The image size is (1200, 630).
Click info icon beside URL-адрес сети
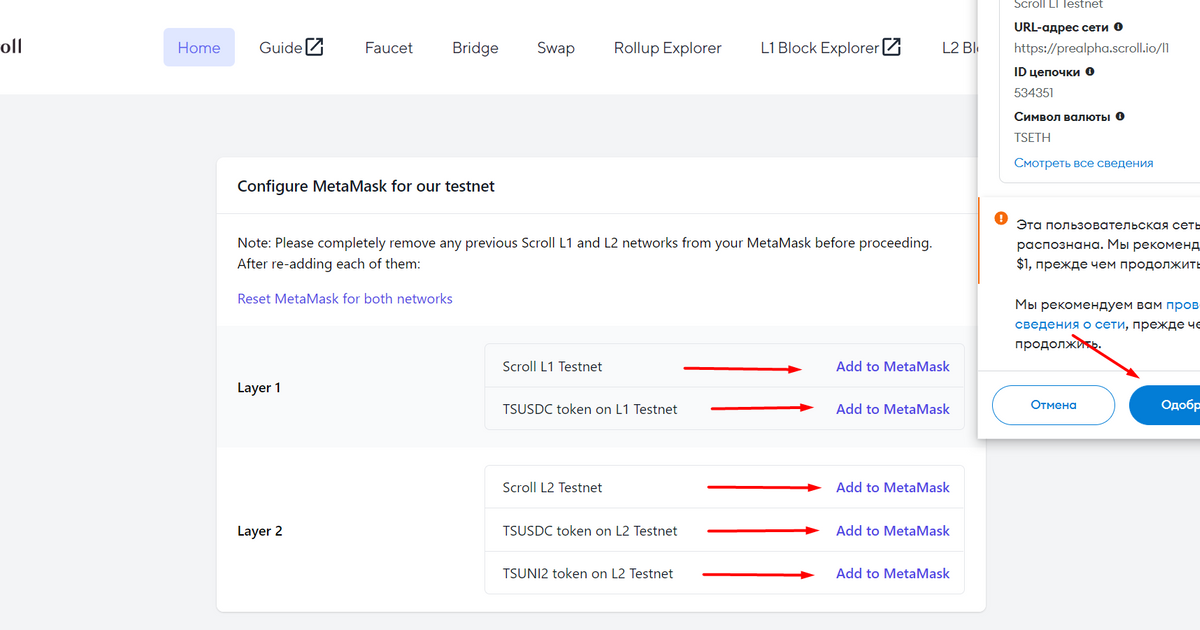[x=1118, y=27]
